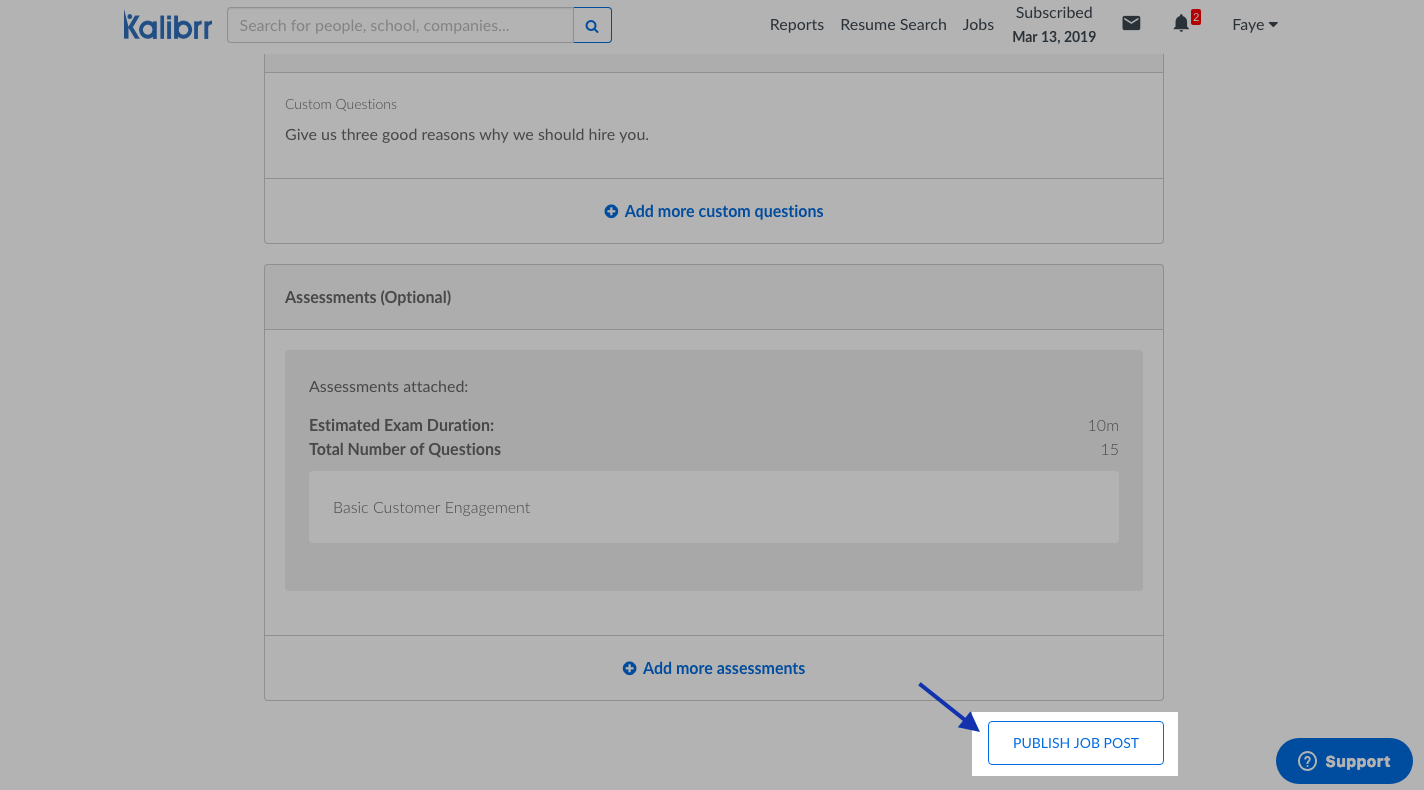The width and height of the screenshot is (1424, 790).
Task: Click plus icon beside Add more assessments
Action: [x=629, y=668]
